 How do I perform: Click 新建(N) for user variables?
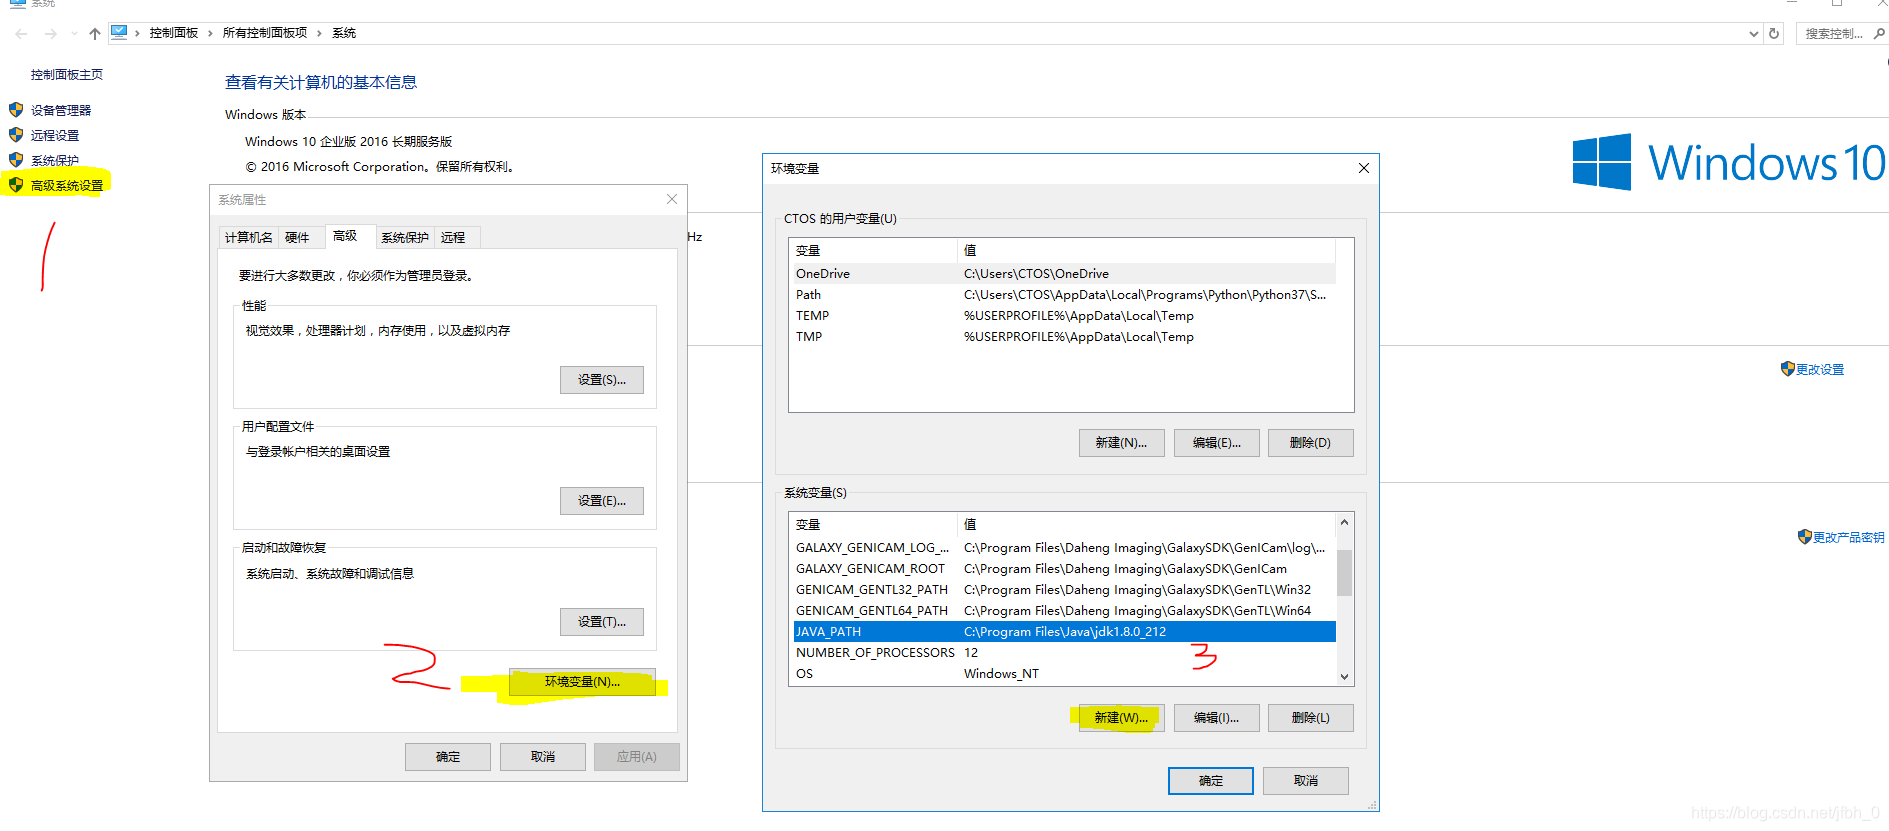pyautogui.click(x=1121, y=442)
